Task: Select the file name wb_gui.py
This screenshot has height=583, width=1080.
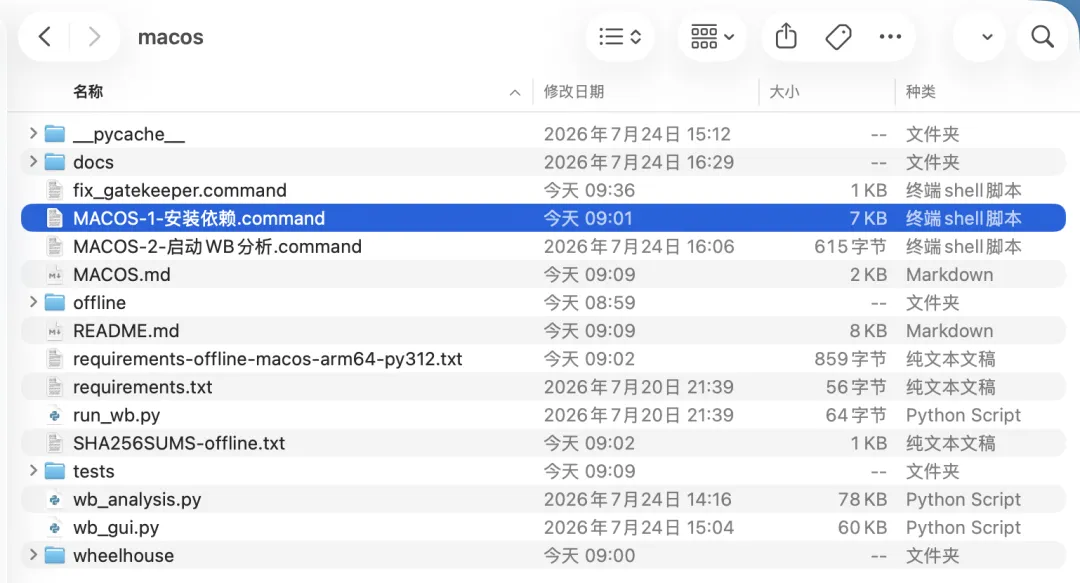Action: (116, 527)
